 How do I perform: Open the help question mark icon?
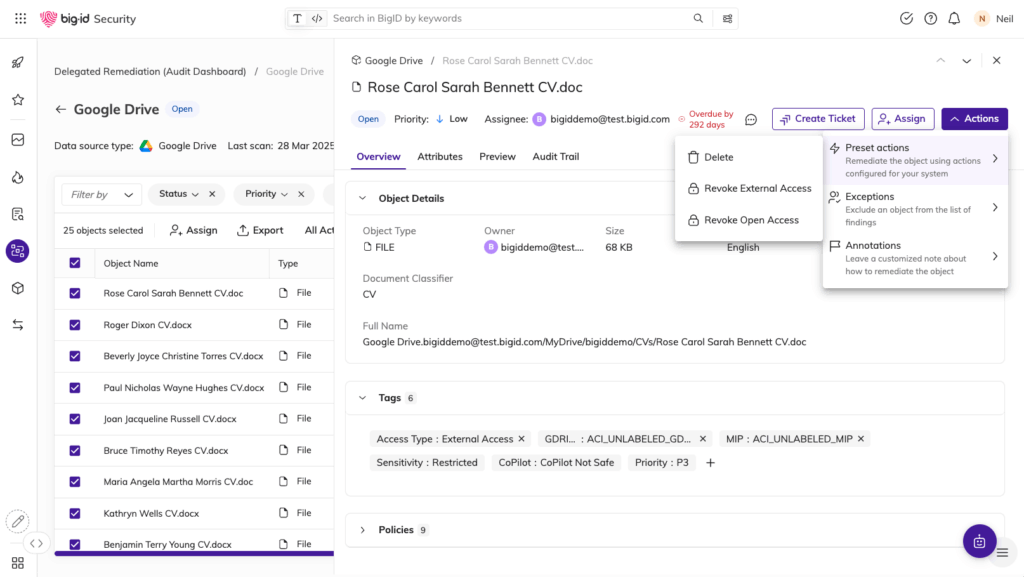931,18
